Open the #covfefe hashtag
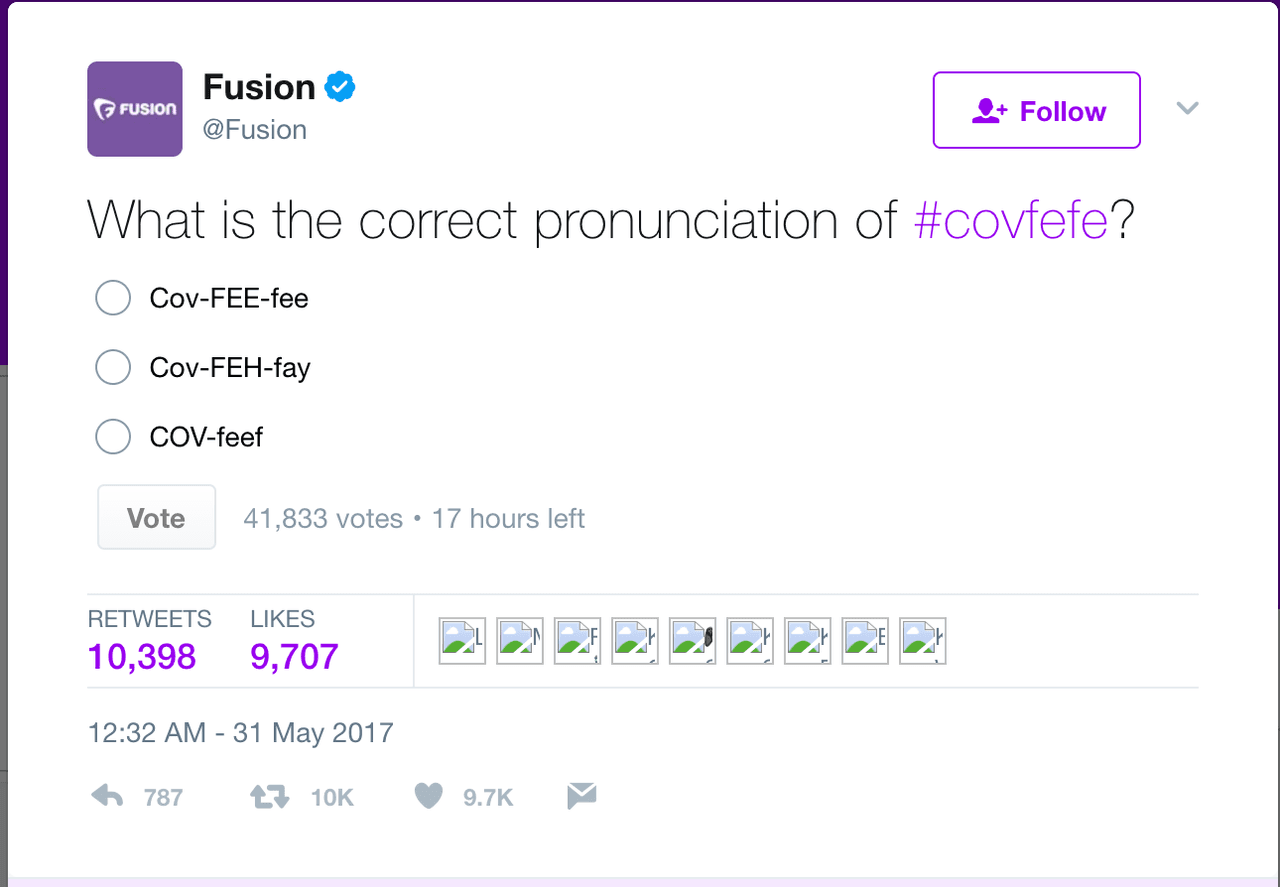 click(1012, 220)
